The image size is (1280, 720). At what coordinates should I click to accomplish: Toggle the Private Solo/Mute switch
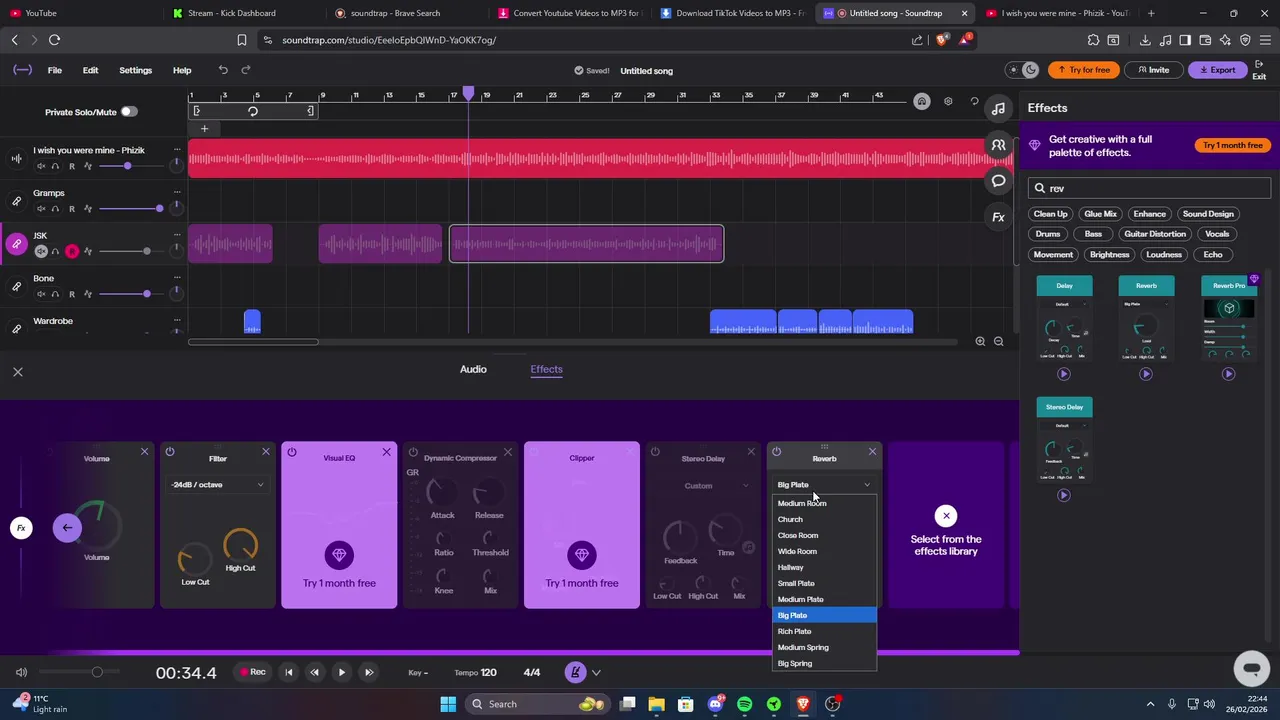click(x=129, y=112)
